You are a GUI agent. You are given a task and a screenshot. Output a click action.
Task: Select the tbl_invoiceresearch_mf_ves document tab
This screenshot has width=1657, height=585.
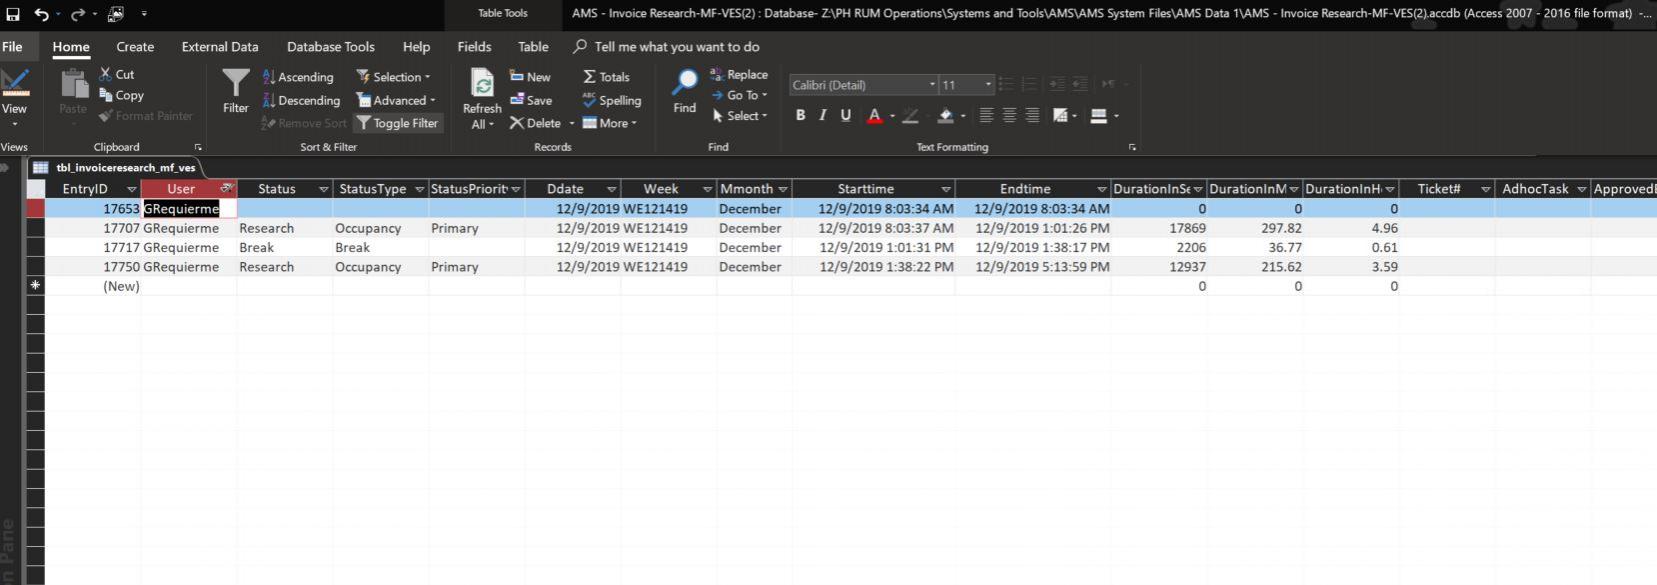pyautogui.click(x=116, y=168)
